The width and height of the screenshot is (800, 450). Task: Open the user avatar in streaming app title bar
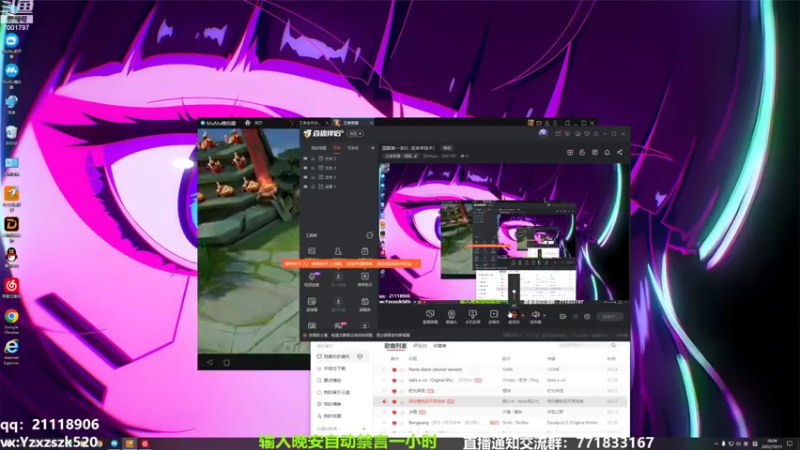(x=543, y=134)
